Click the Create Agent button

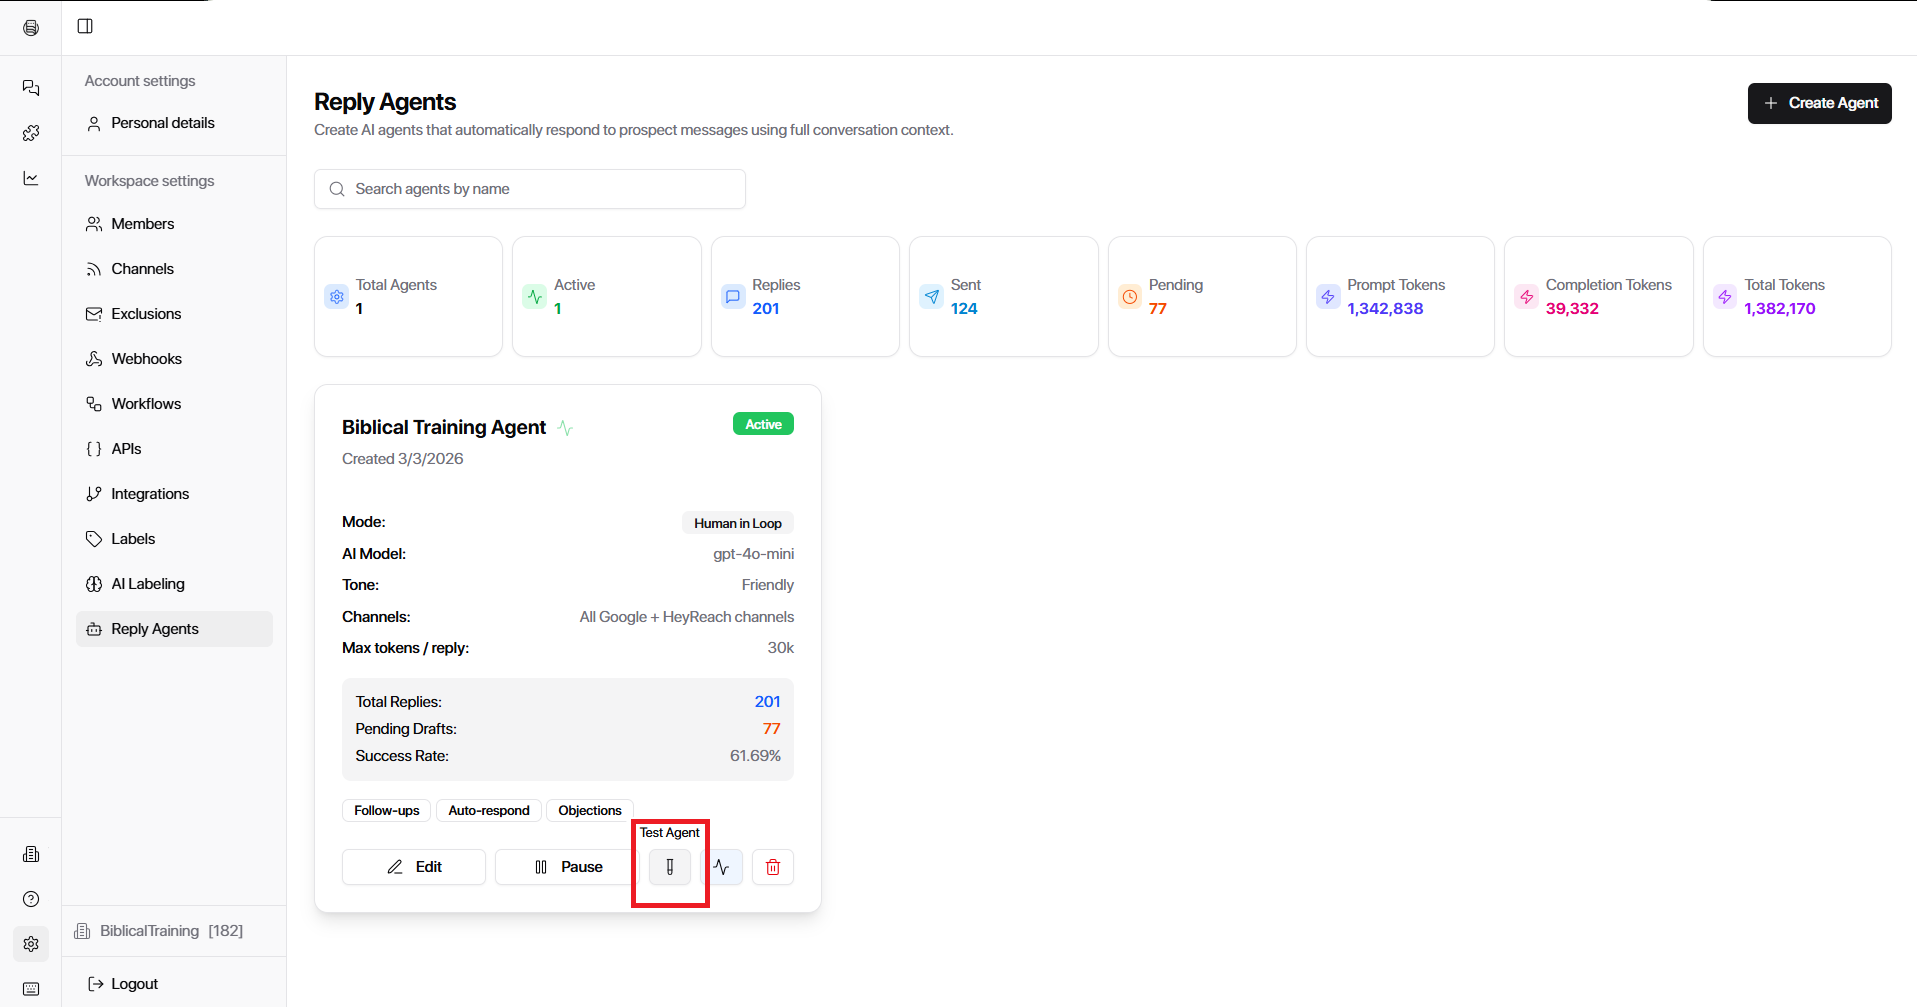pos(1819,103)
